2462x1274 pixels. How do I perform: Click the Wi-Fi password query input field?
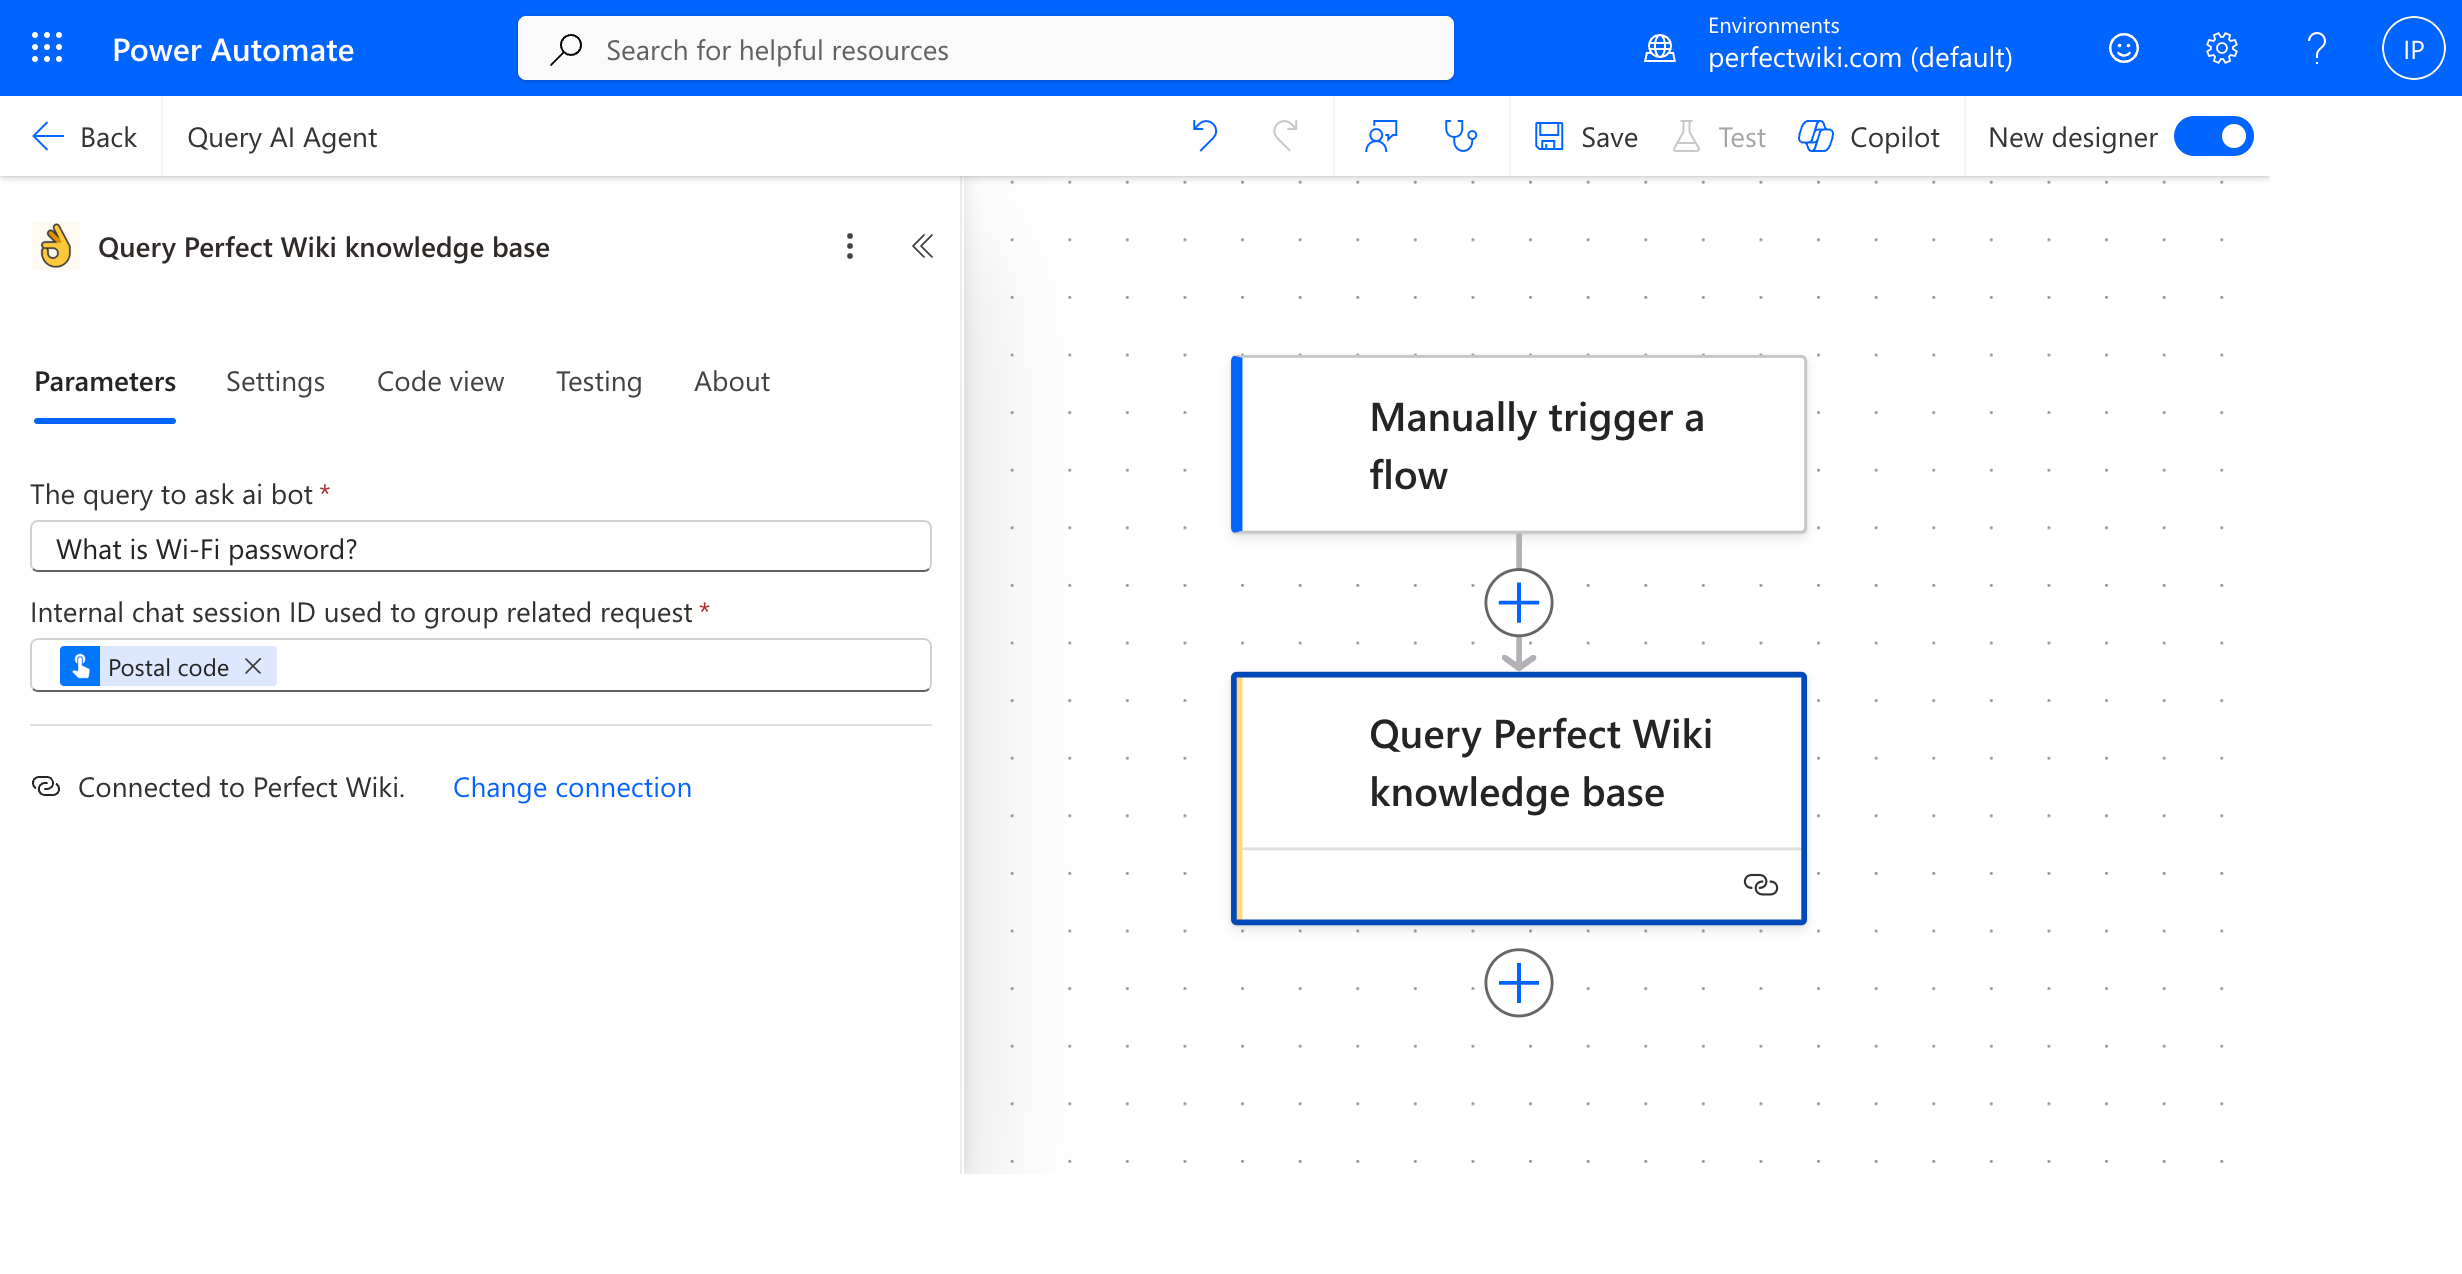point(480,547)
